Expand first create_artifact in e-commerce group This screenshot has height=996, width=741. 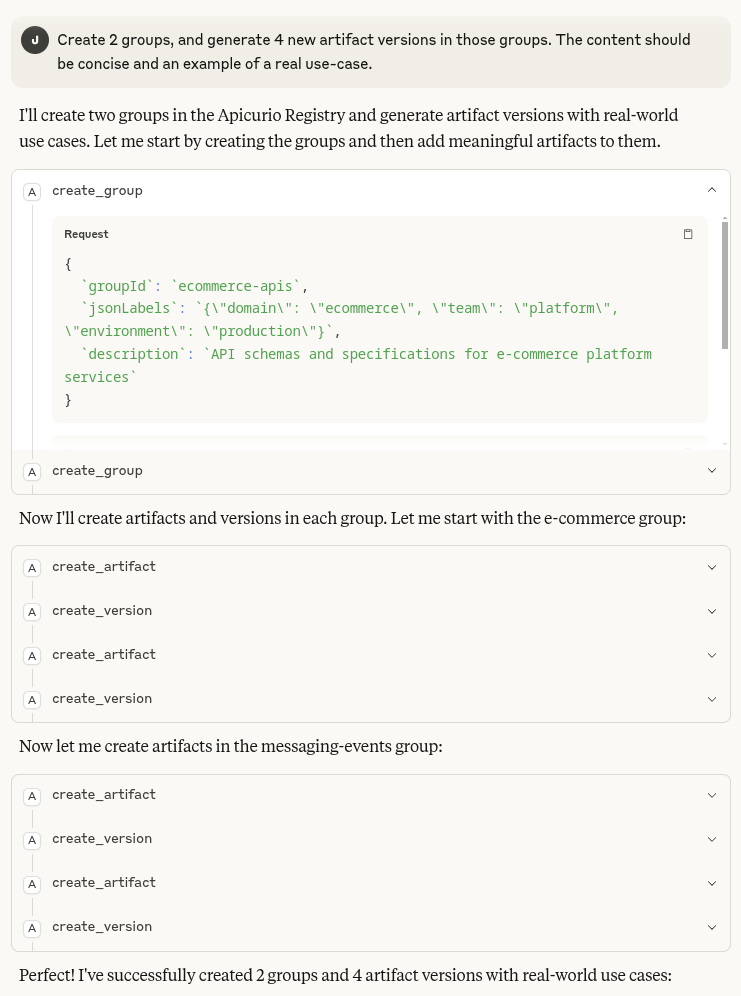tap(712, 567)
